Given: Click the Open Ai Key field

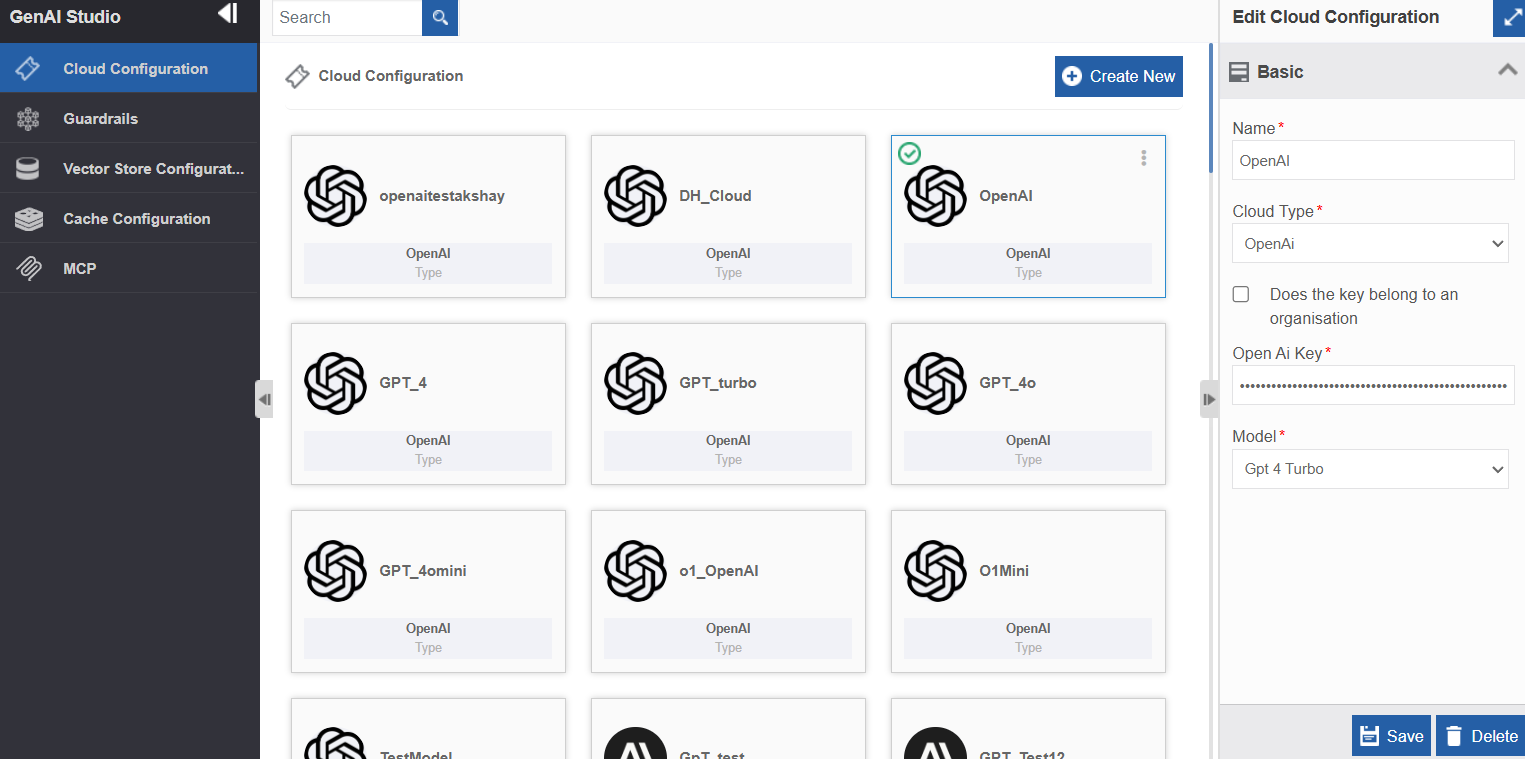Looking at the screenshot, I should pyautogui.click(x=1373, y=385).
